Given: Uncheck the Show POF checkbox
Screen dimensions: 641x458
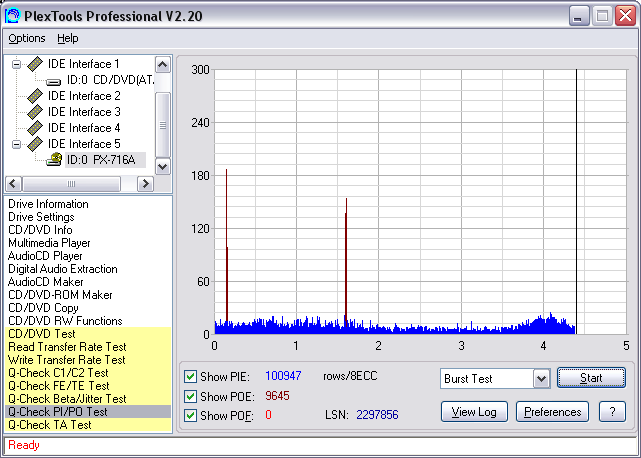Looking at the screenshot, I should click(190, 415).
